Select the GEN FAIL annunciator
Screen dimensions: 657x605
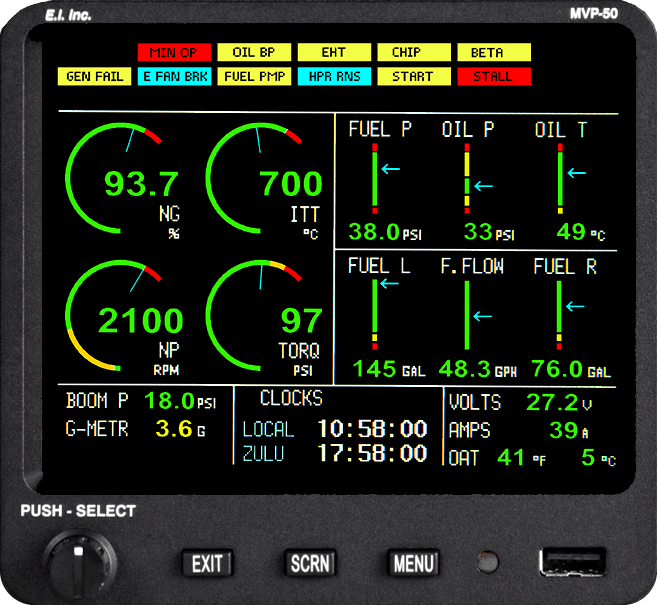pyautogui.click(x=94, y=77)
